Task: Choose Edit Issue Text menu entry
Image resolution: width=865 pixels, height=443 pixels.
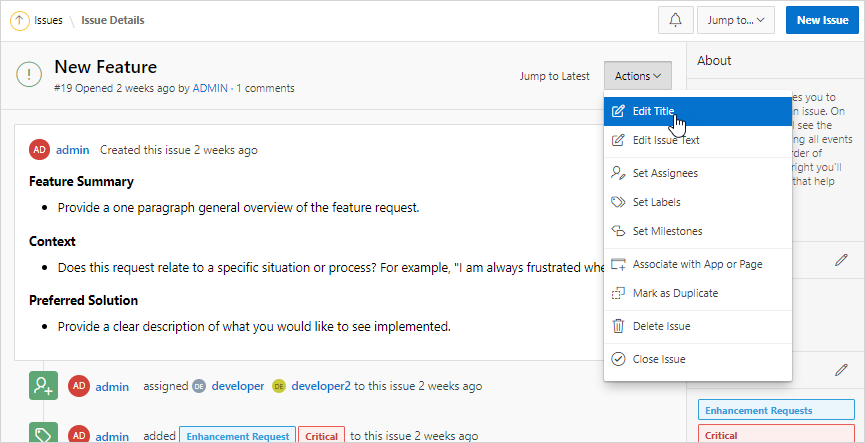Action: (666, 140)
